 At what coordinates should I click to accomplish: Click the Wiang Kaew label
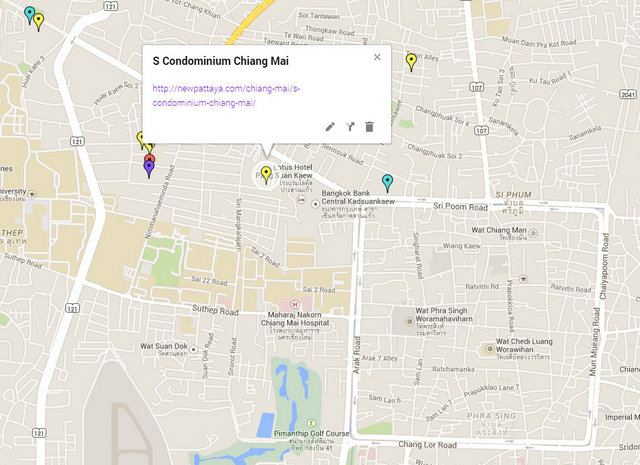(462, 246)
